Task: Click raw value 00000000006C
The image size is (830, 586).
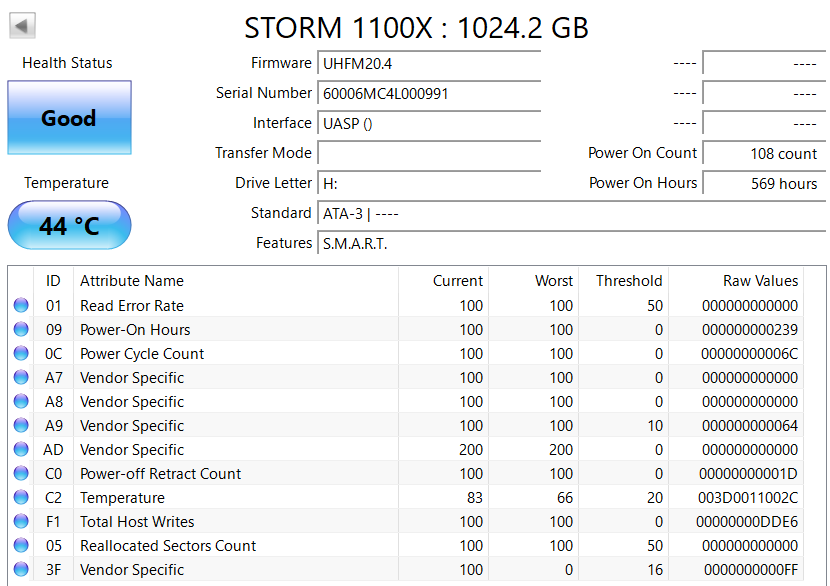Action: [x=750, y=353]
